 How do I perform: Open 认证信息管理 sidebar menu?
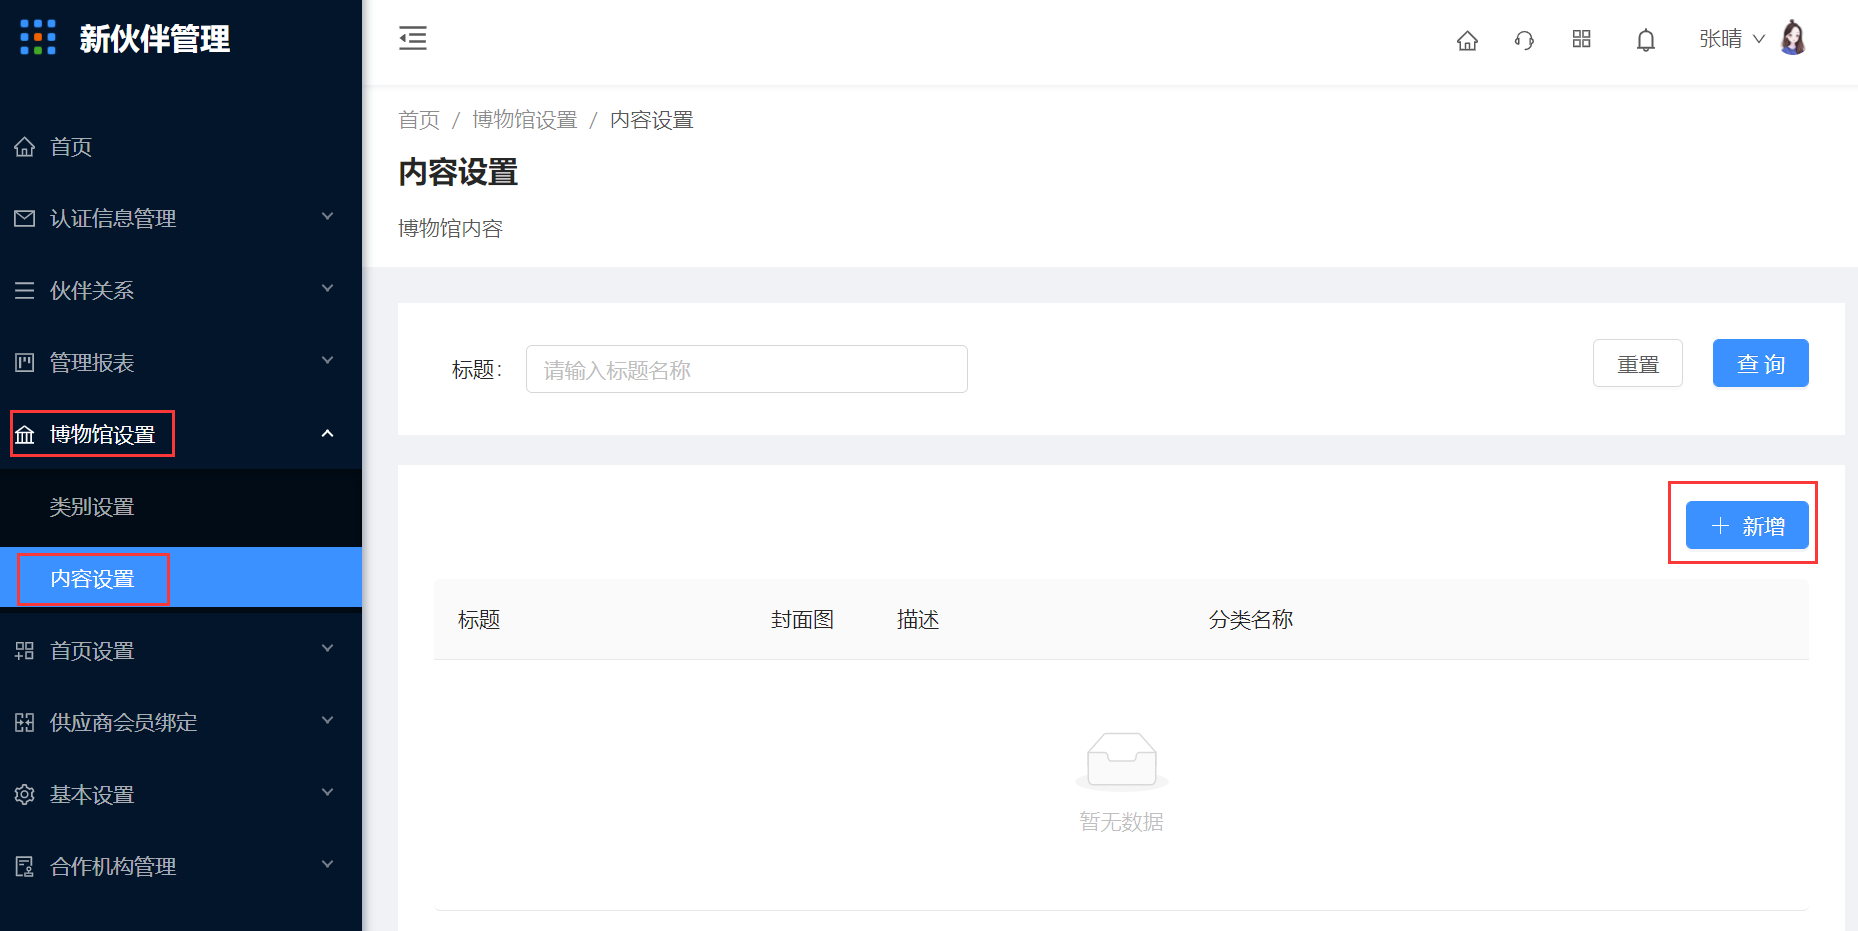(181, 219)
